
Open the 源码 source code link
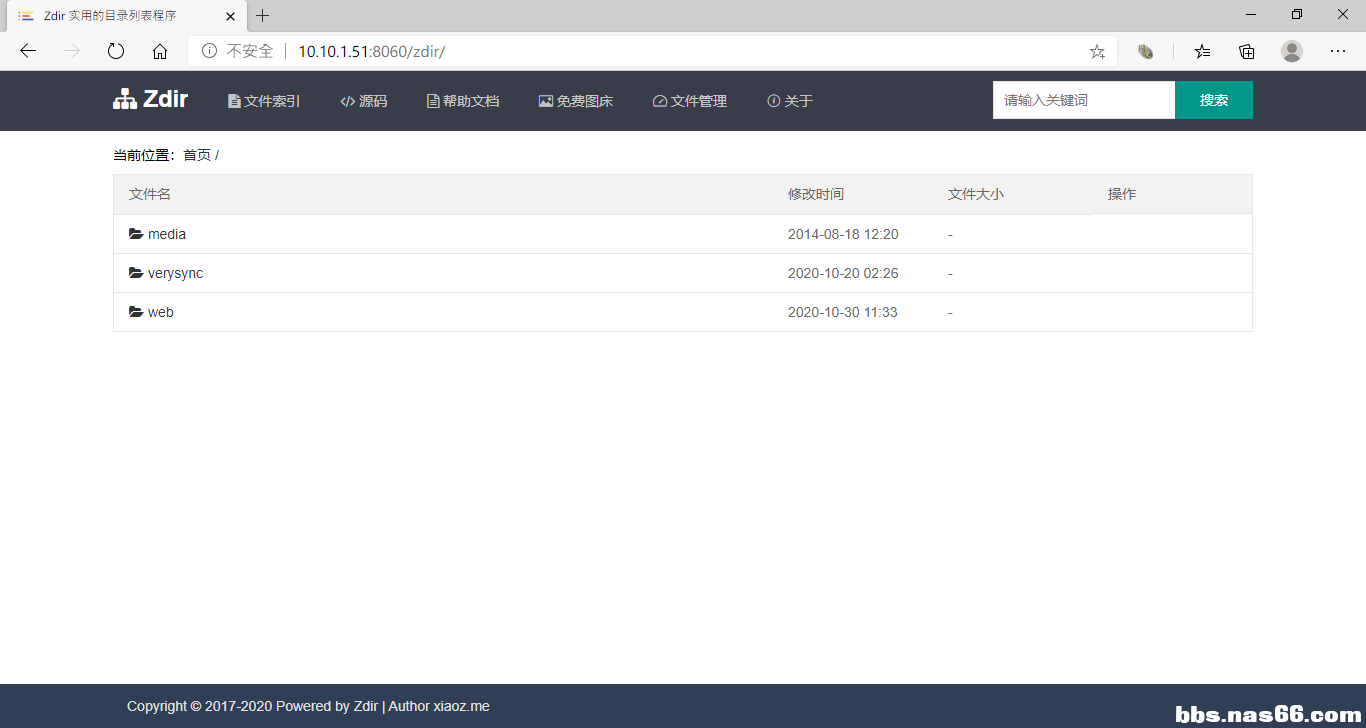[364, 101]
